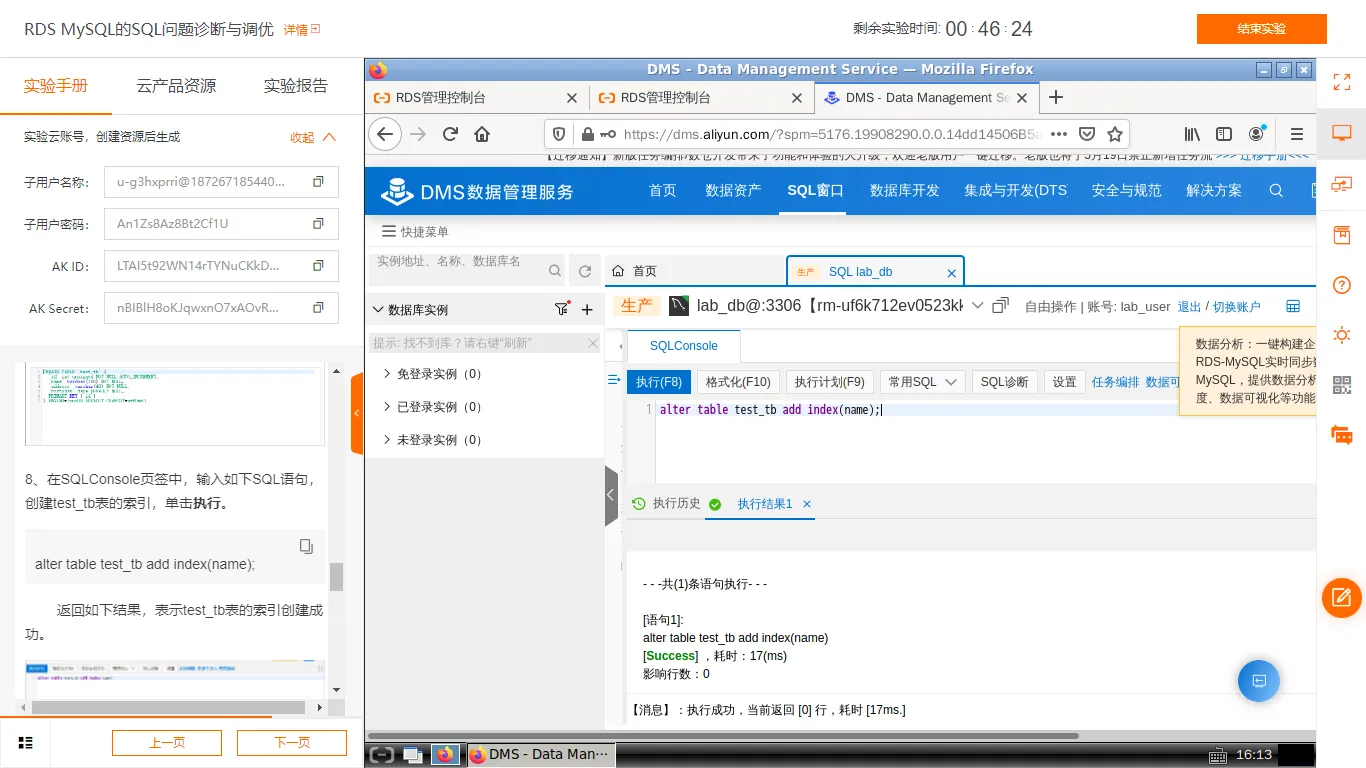
Task: Open the common SQL dropdown
Action: click(x=922, y=382)
